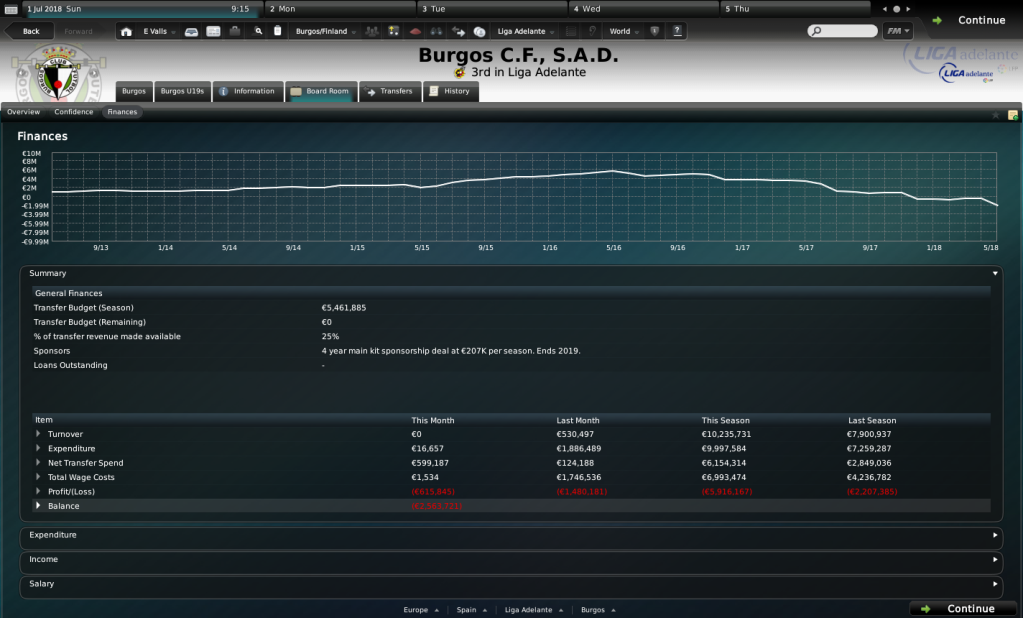Open the Liga Adelante toolbar dropdown
1023x618 pixels.
[526, 31]
